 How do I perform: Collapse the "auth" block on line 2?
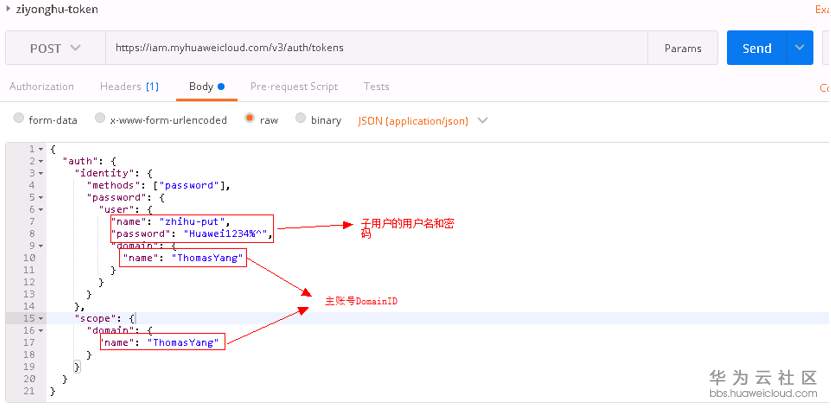(41, 161)
